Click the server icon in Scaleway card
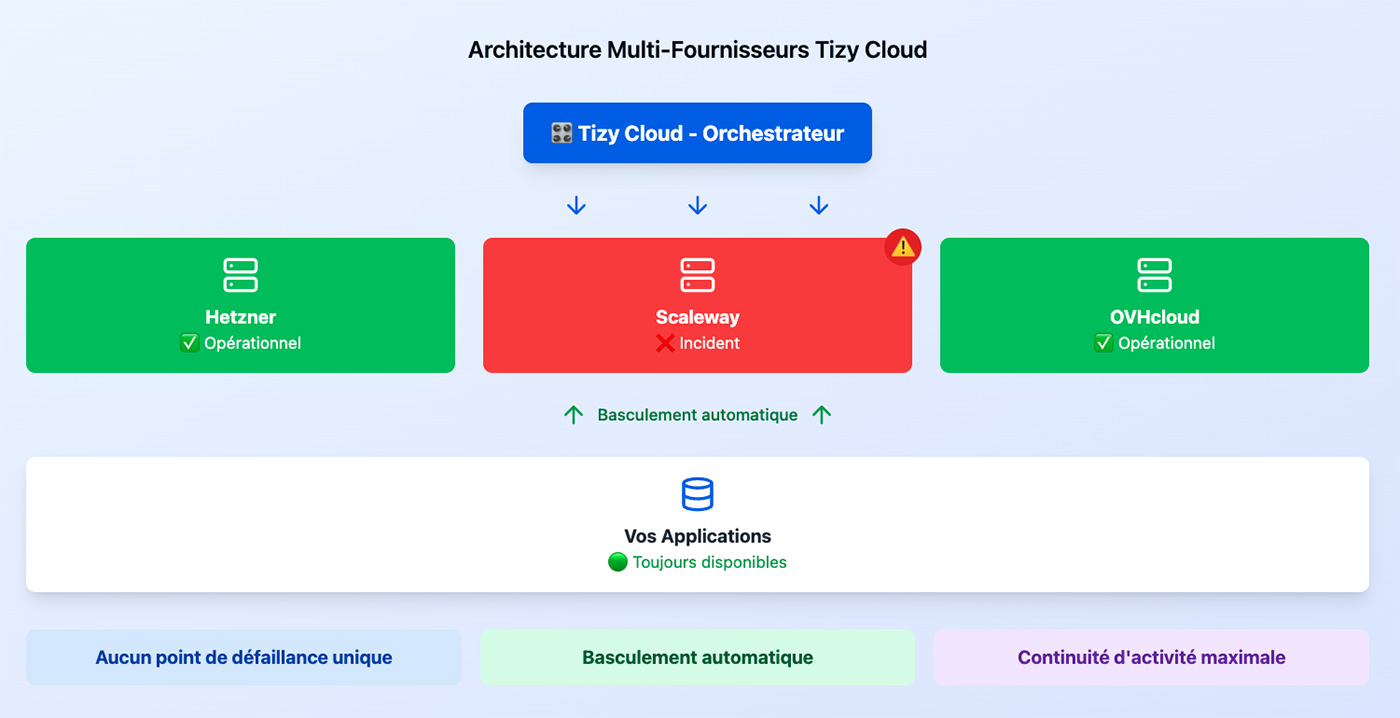Image resolution: width=1400 pixels, height=718 pixels. [697, 275]
